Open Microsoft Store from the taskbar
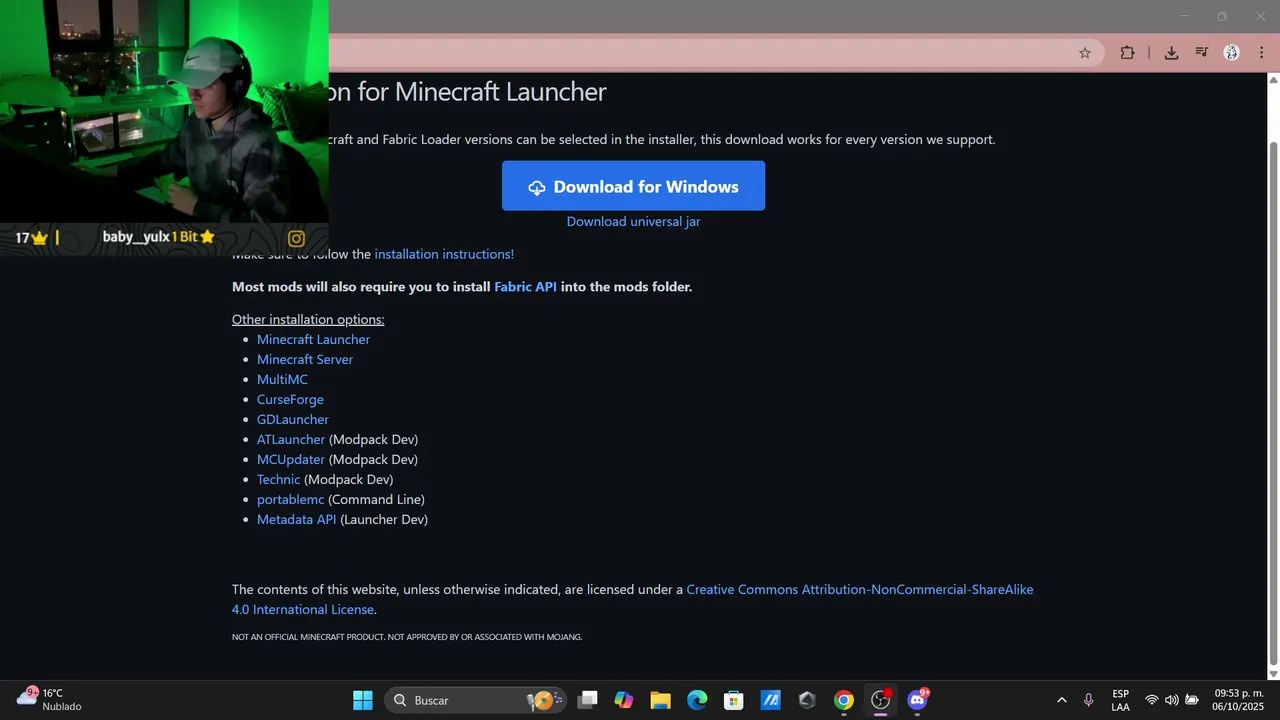This screenshot has width=1280, height=720. click(x=734, y=700)
